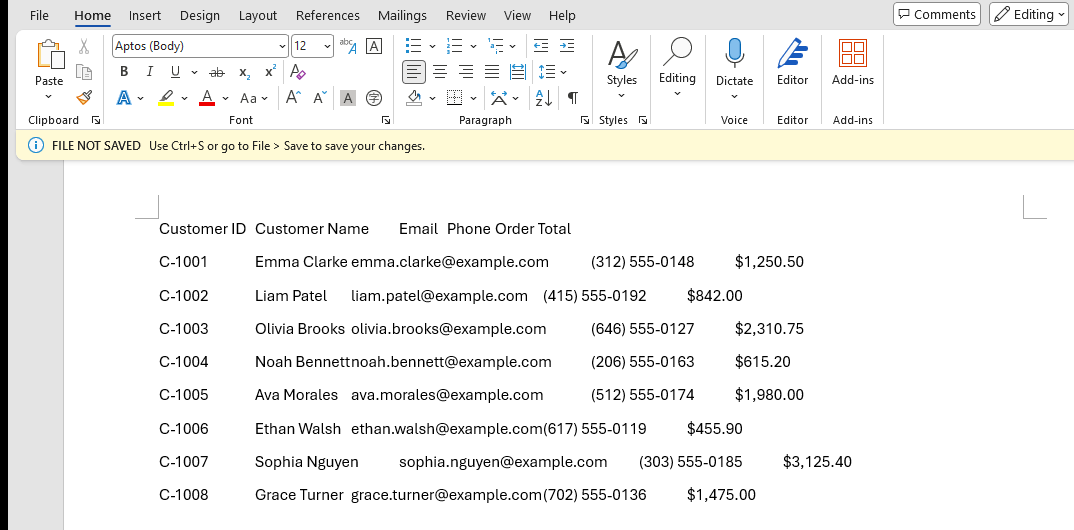Switch to the References tab
1074x530 pixels.
(327, 15)
